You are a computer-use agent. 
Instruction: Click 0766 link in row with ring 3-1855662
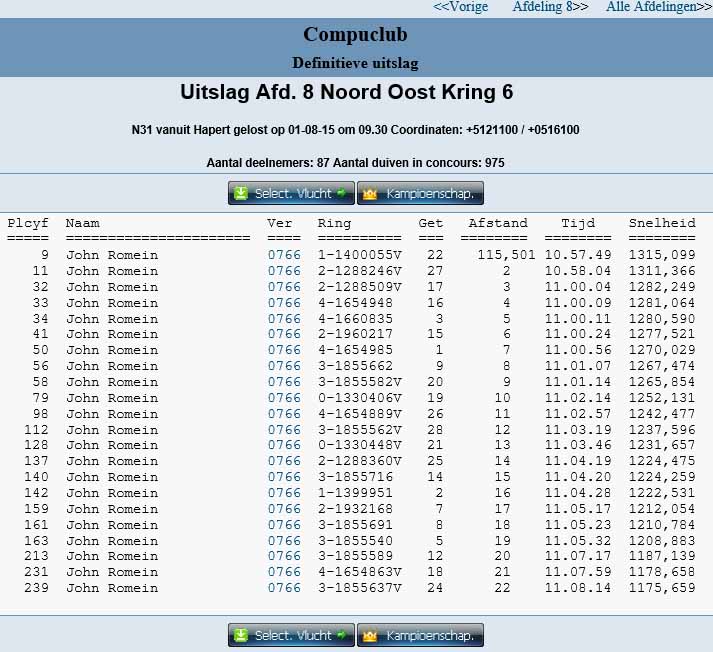tap(284, 366)
